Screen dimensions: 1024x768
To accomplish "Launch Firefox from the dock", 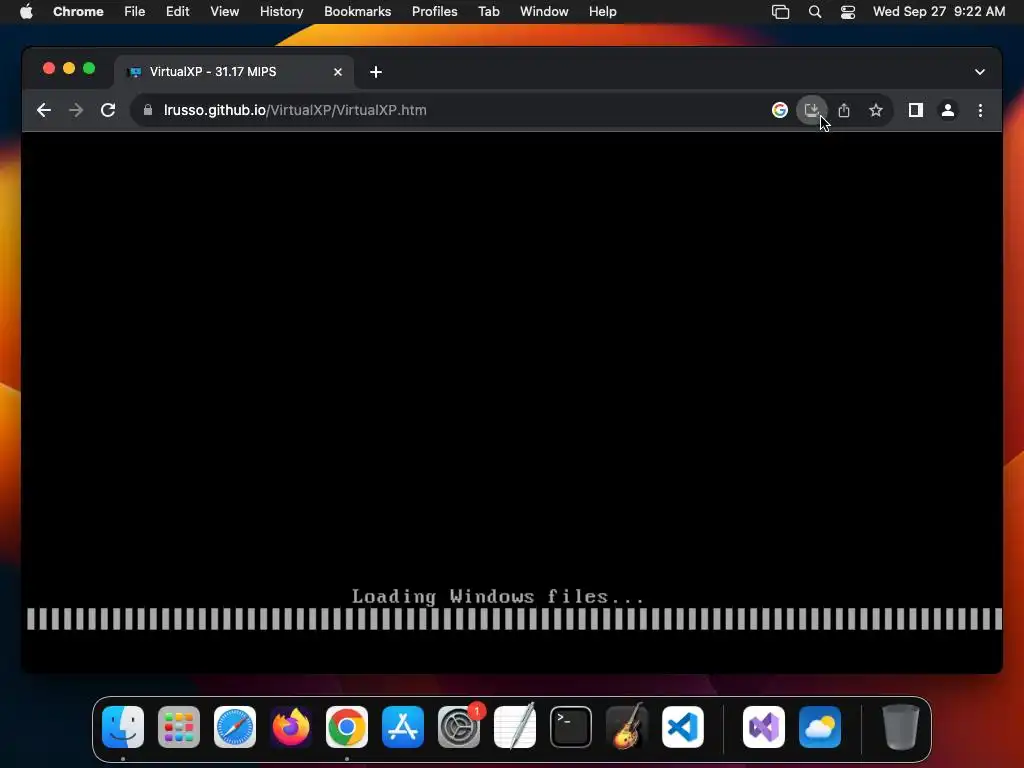I will [291, 727].
